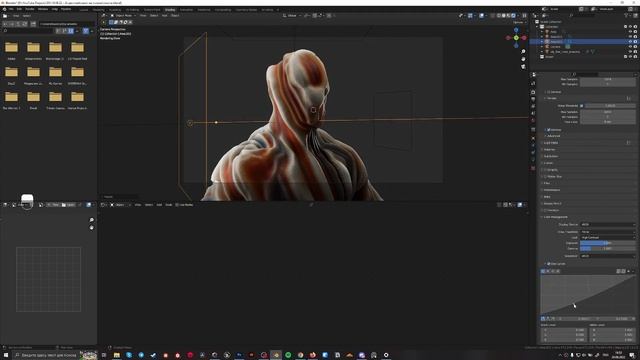Select the combined C curve channel button

pos(543,271)
